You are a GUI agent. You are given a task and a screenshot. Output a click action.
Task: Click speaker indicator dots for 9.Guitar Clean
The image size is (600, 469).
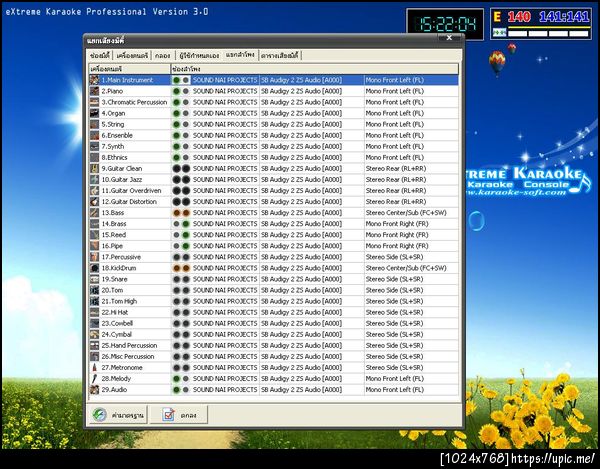click(x=181, y=168)
